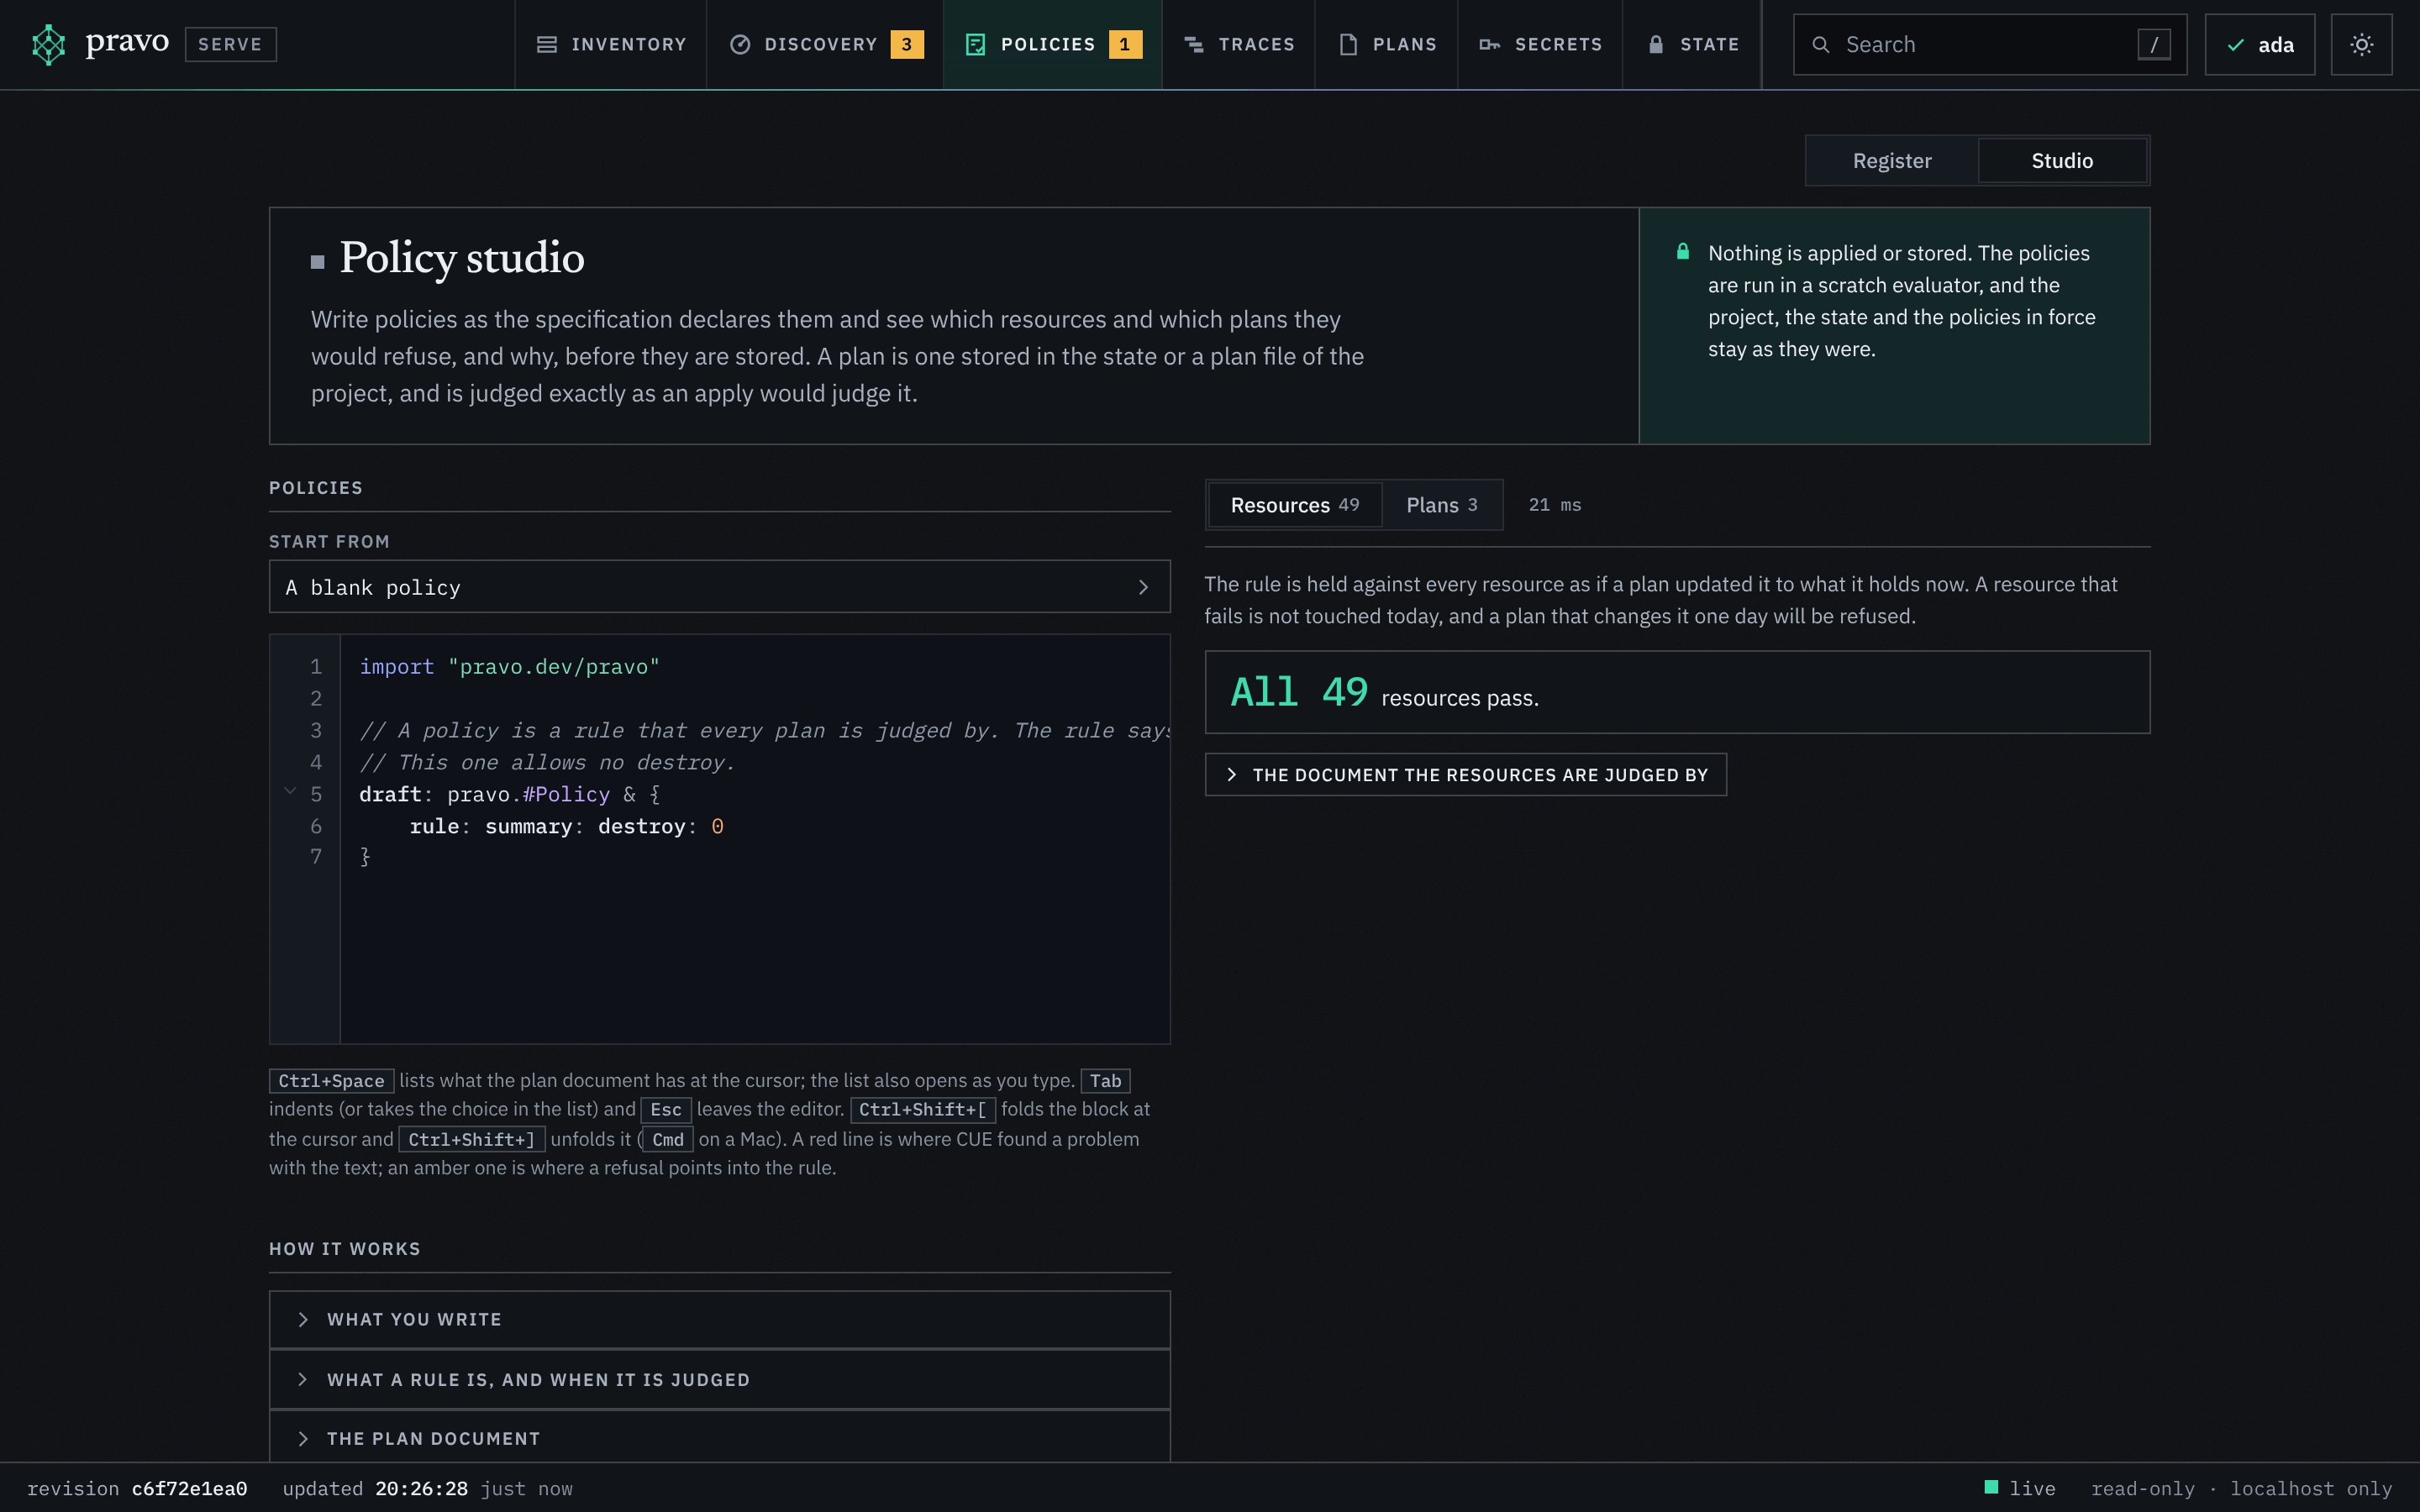Screen dimensions: 2420x1512
Task: Switch to the Register view
Action: click(1891, 160)
